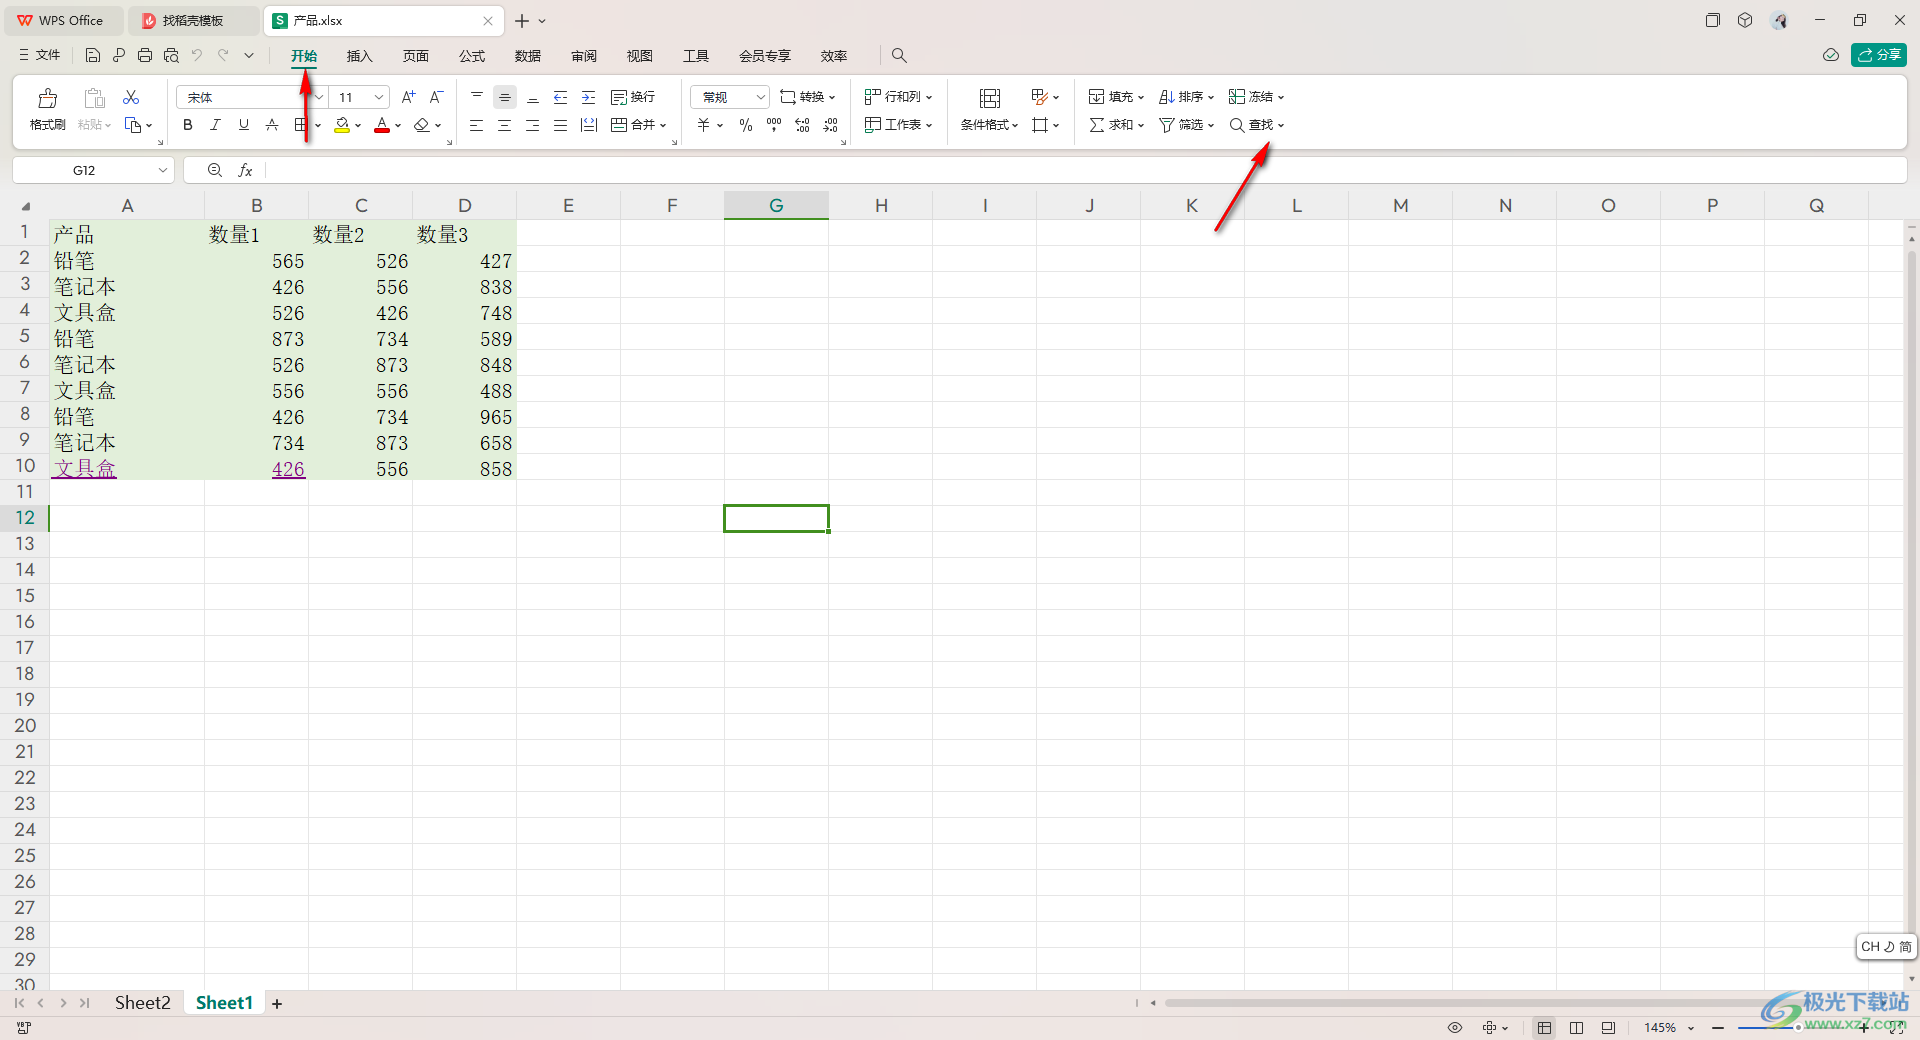The image size is (1920, 1040).
Task: Click the Cut scissors icon
Action: [131, 97]
